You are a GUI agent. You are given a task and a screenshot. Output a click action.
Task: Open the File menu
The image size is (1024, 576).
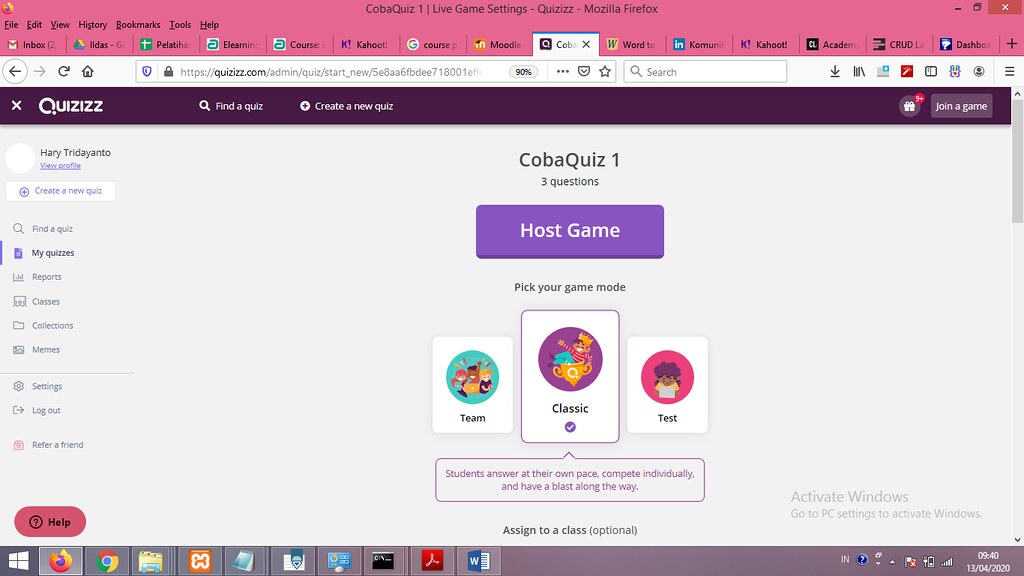pos(11,25)
